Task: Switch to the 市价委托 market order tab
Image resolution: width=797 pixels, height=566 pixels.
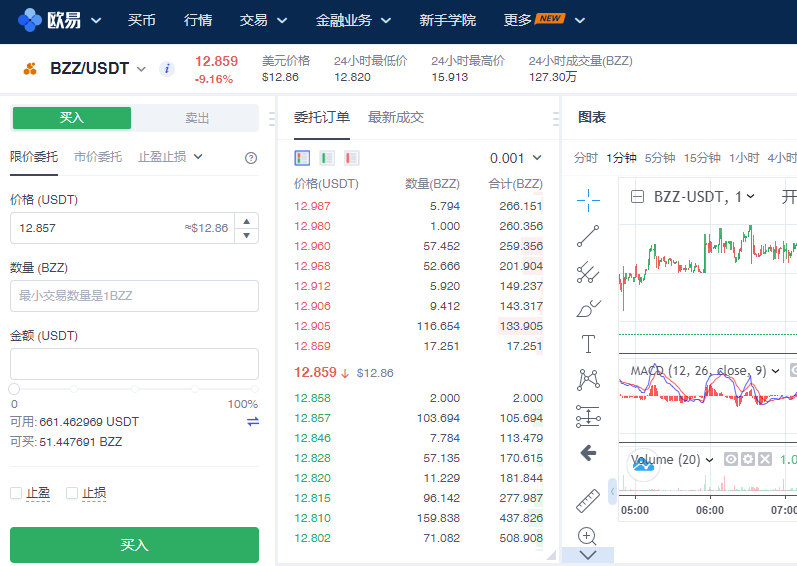Action: [98, 157]
